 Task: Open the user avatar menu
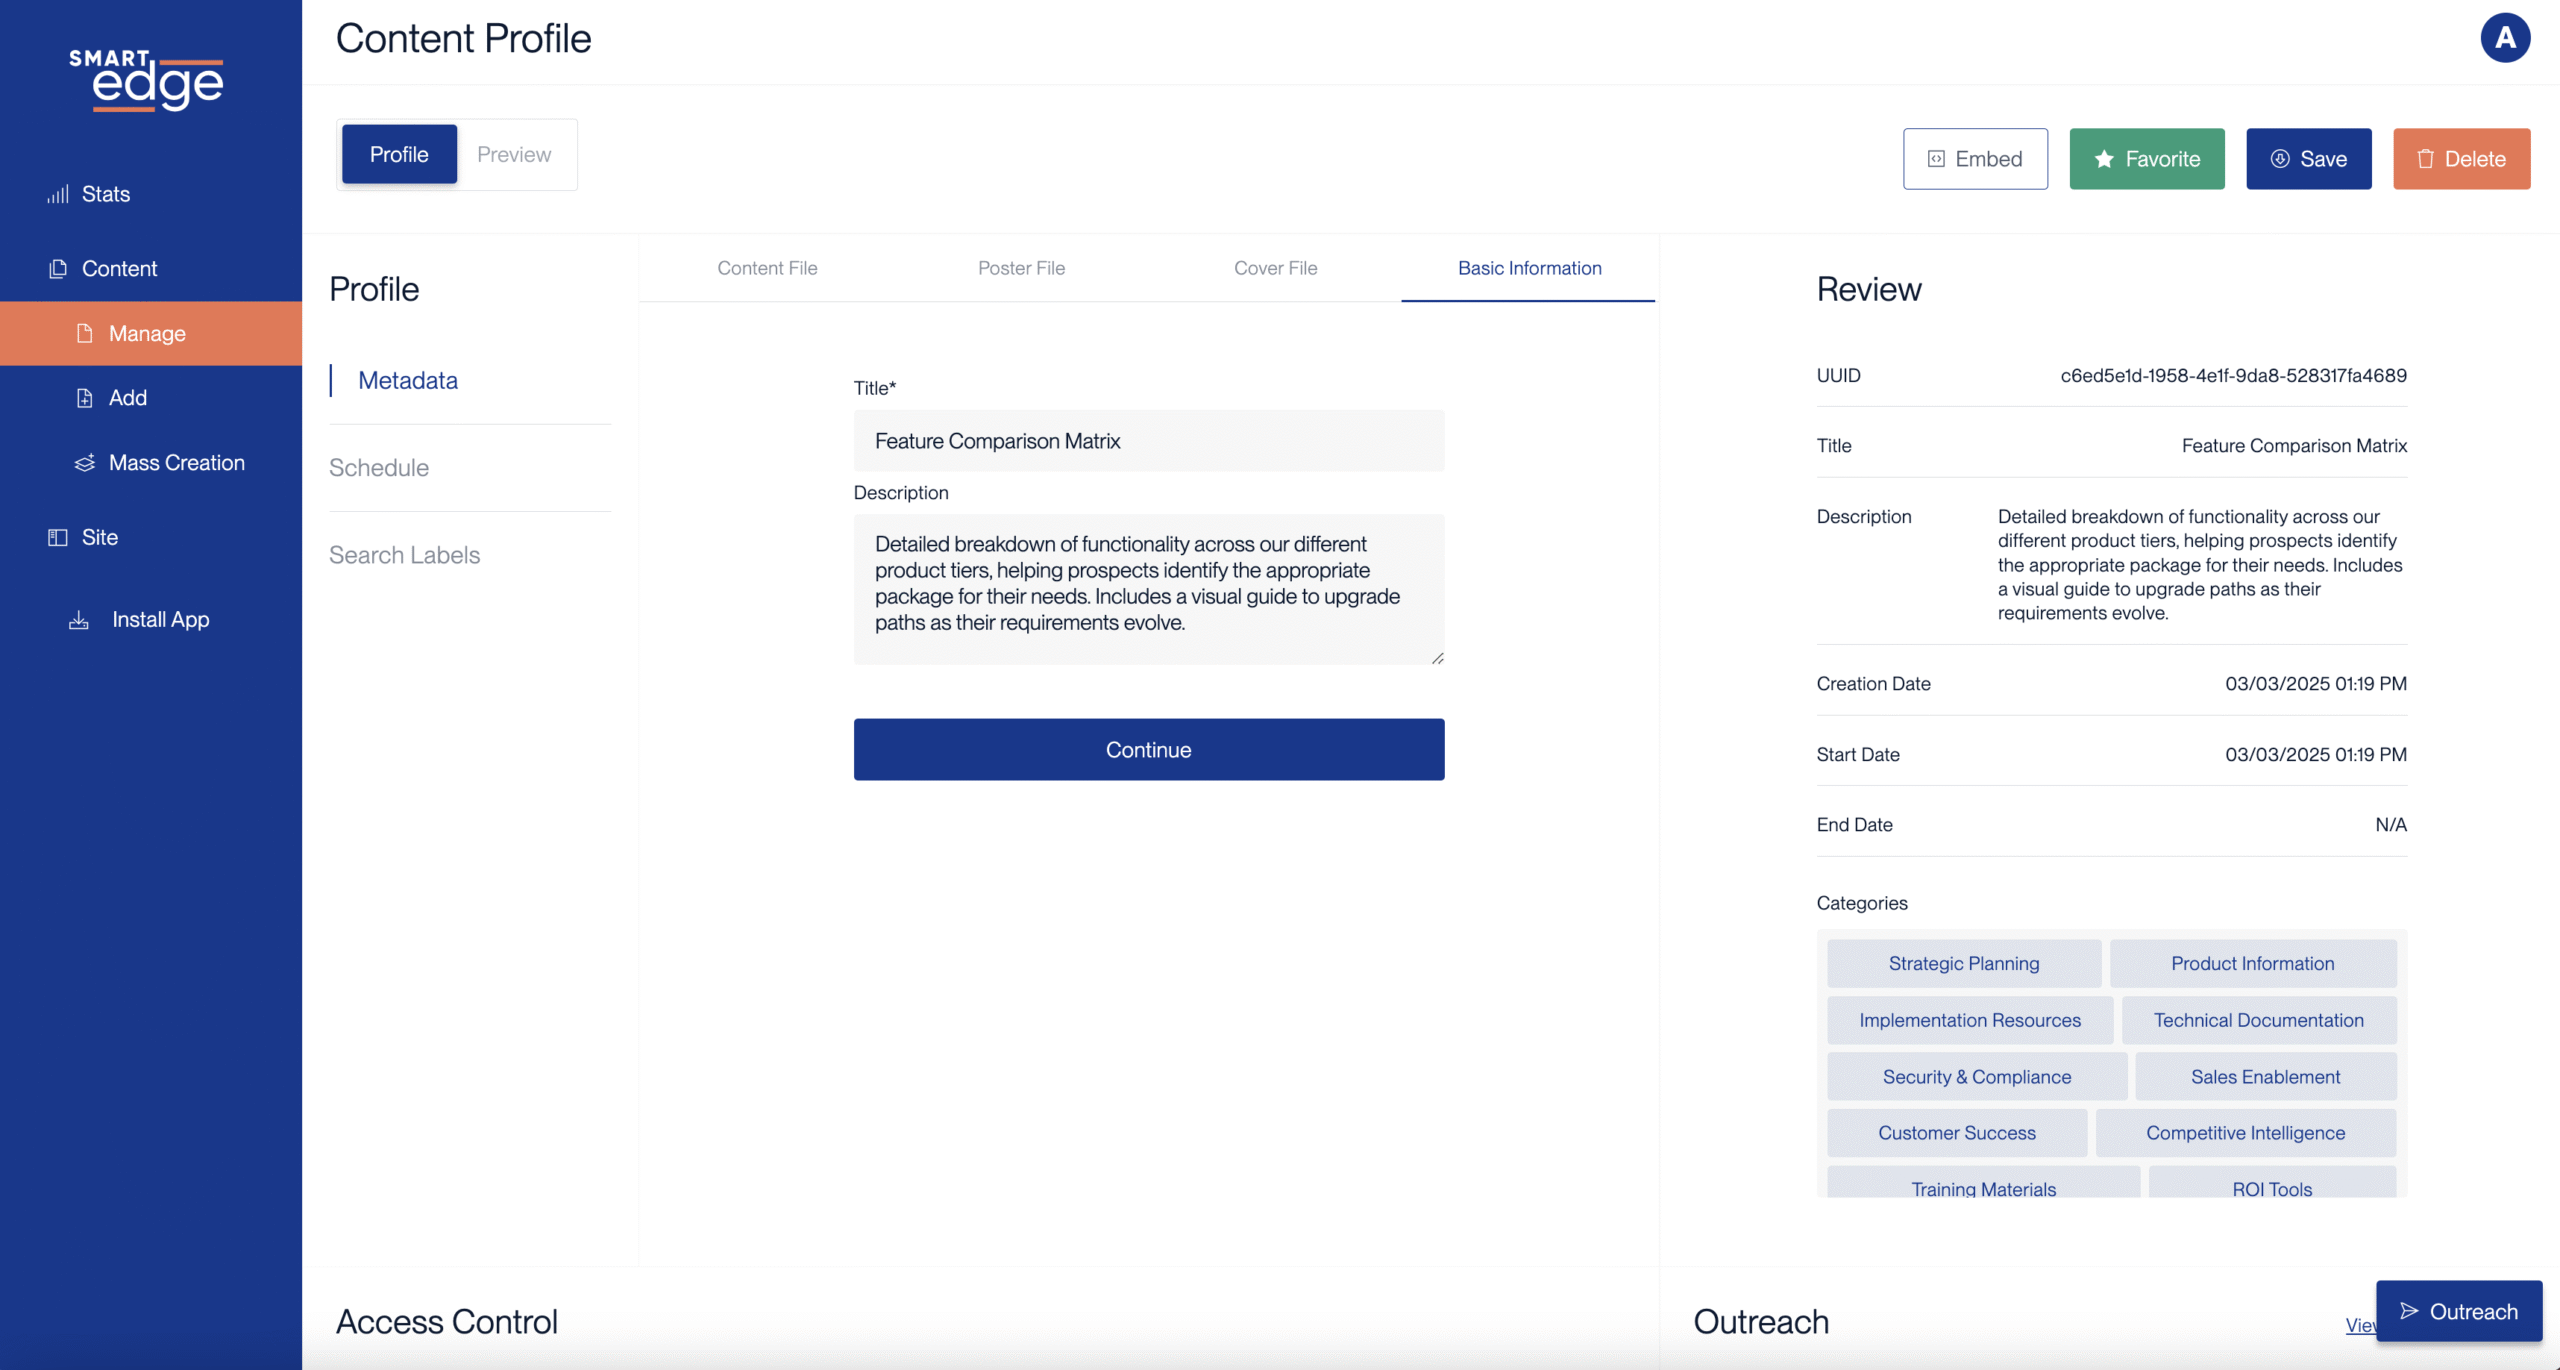pos(2504,38)
